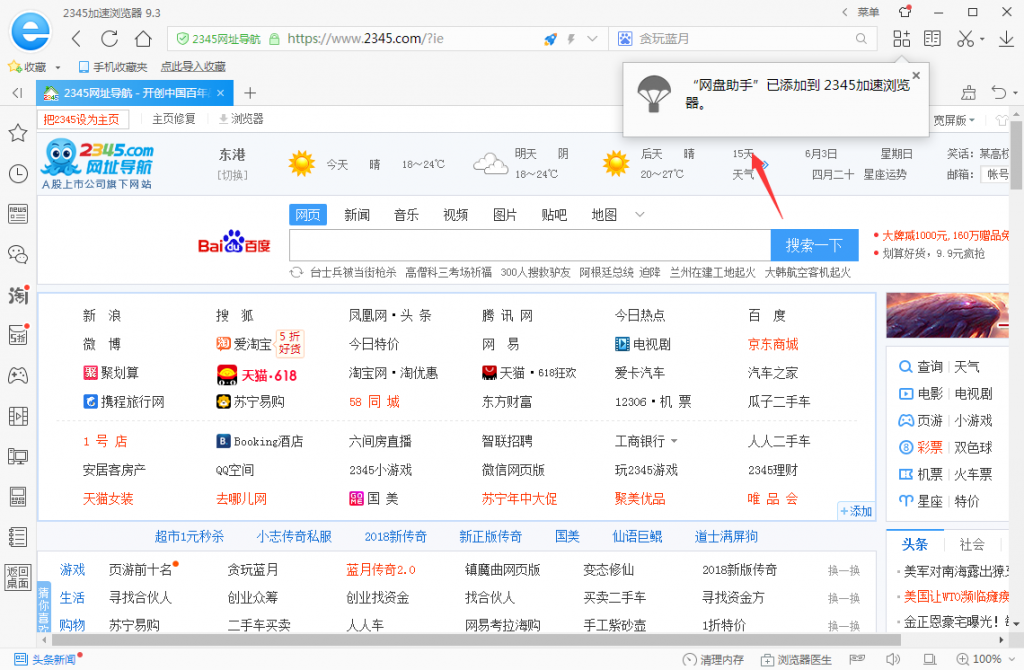Open the sidebar WeChat chat icon
Image resolution: width=1024 pixels, height=670 pixels.
pos(18,255)
